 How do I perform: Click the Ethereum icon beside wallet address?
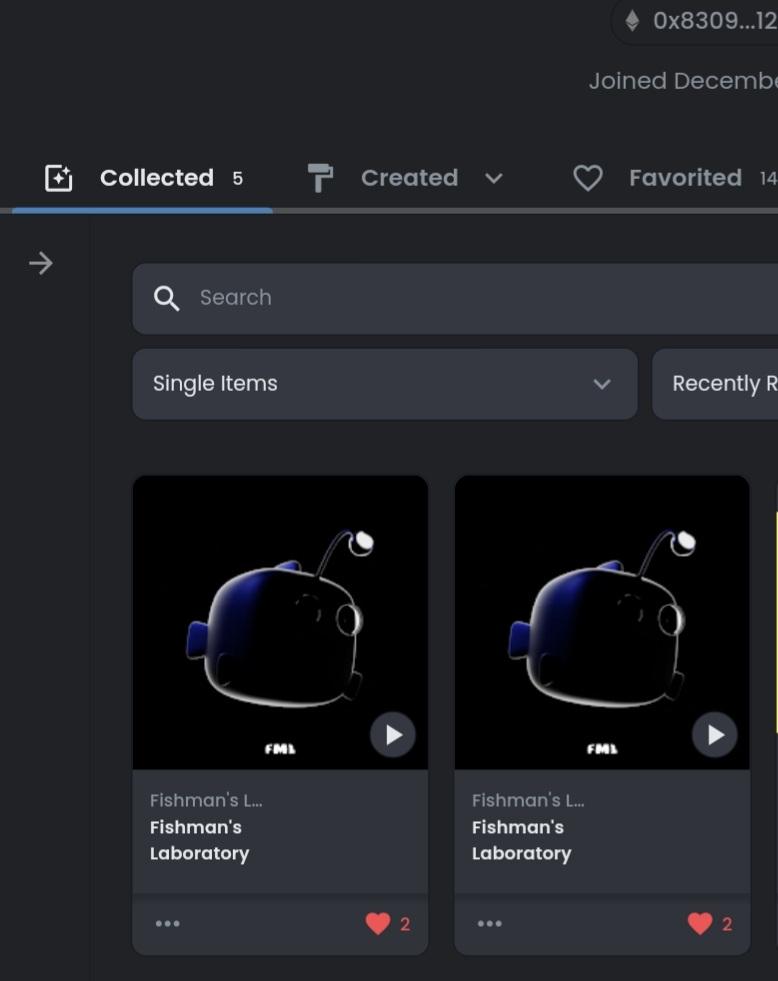pos(632,21)
